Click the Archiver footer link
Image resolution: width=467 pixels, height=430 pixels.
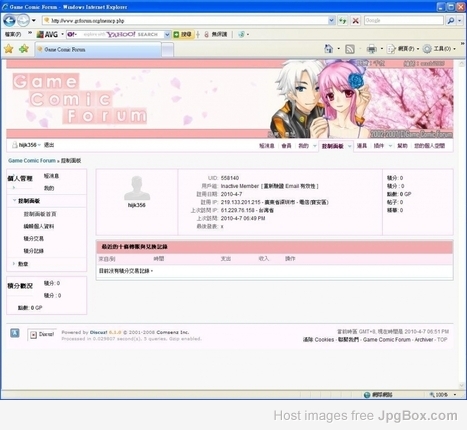point(424,340)
